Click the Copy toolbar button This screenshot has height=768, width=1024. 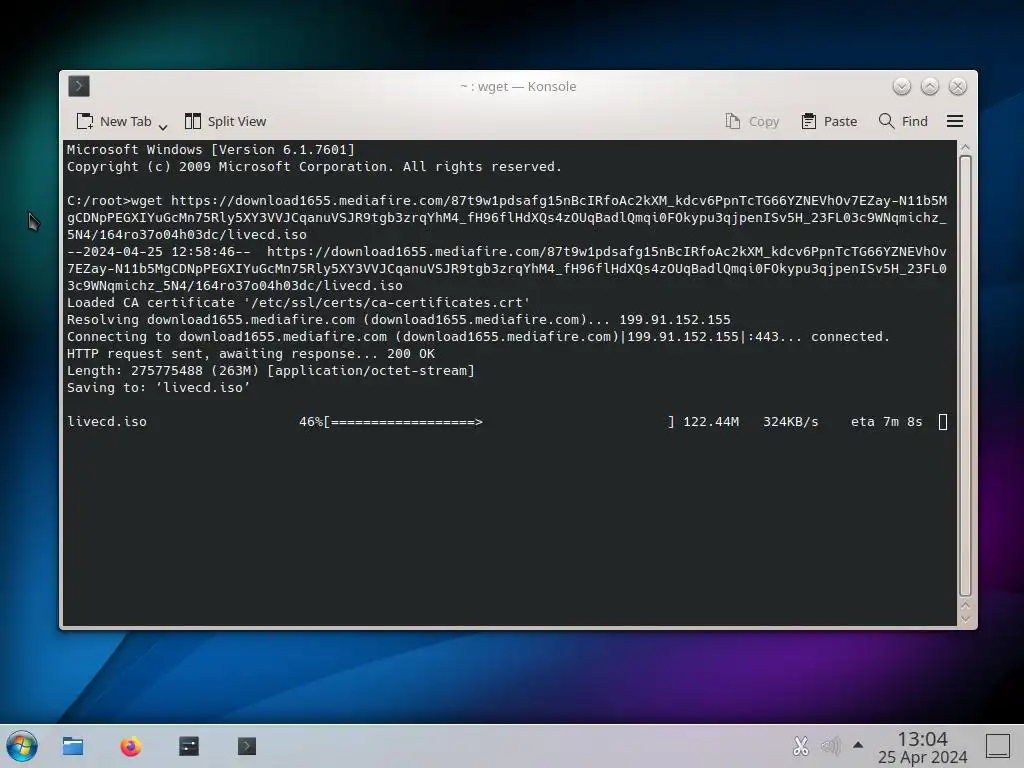[x=752, y=121]
